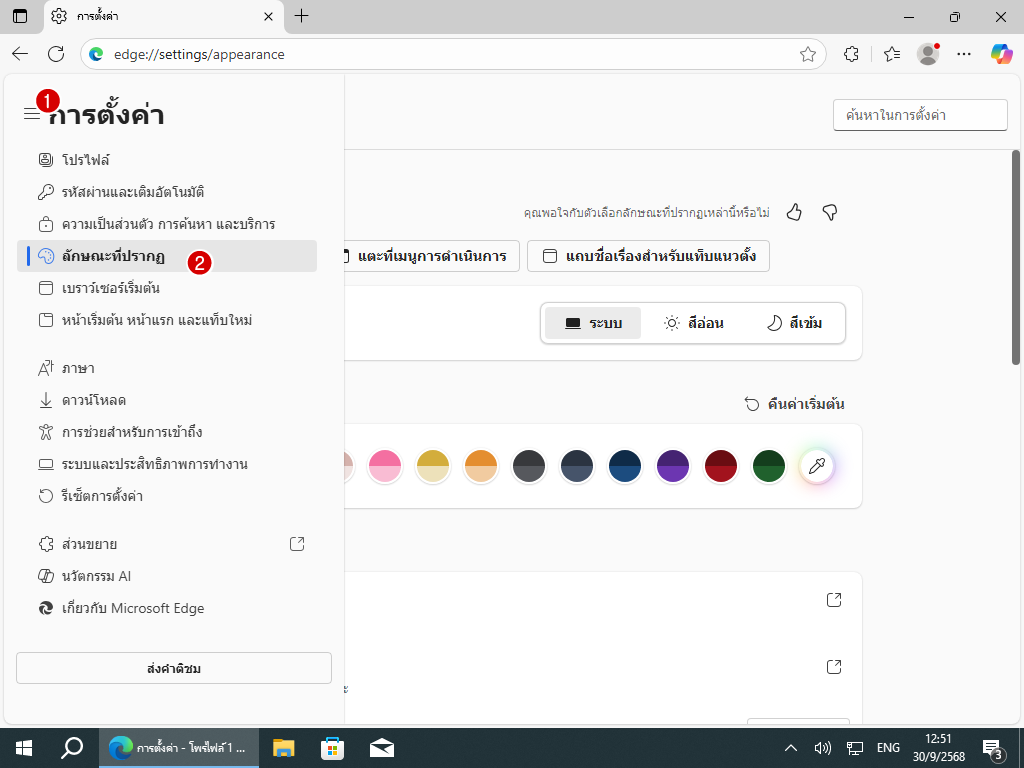The width and height of the screenshot is (1024, 768).
Task: Show hidden system tray icons chevron
Action: click(x=791, y=747)
